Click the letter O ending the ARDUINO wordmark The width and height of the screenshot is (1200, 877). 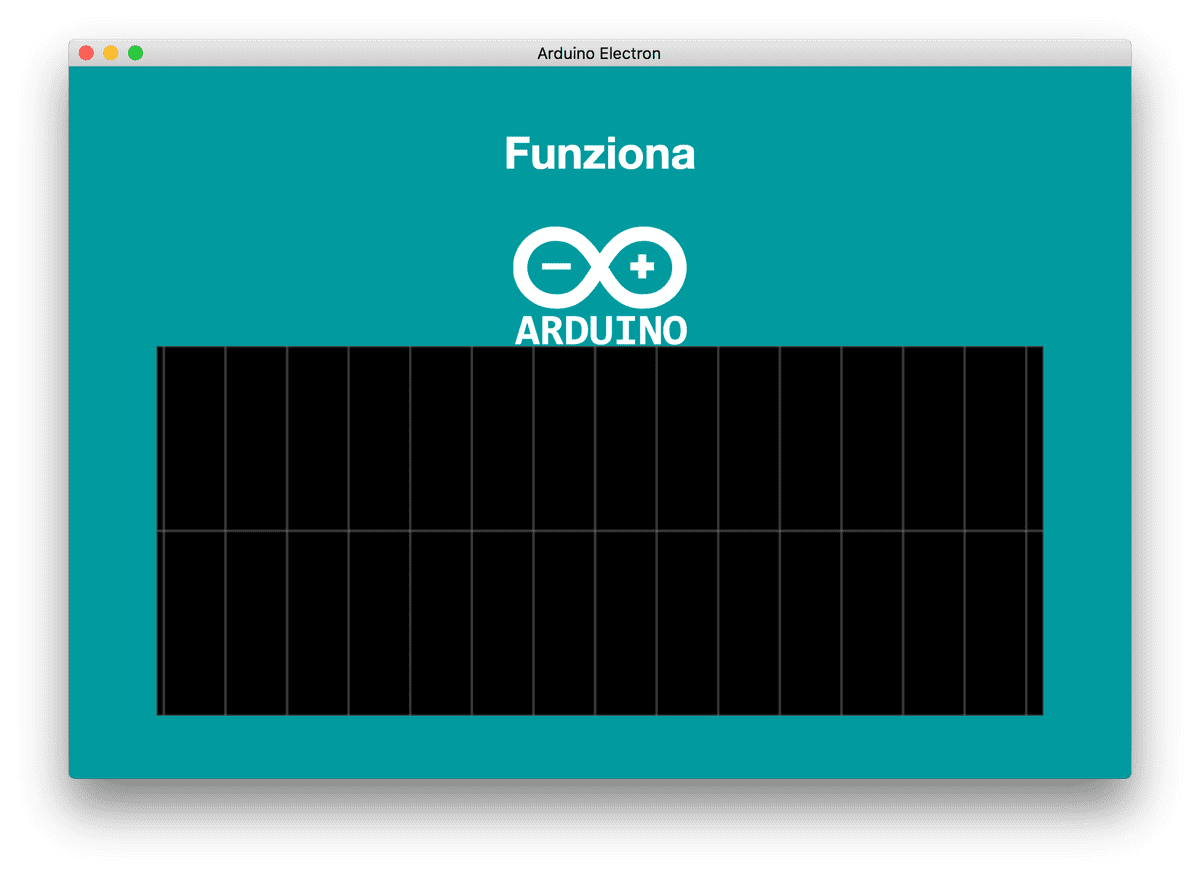pyautogui.click(x=674, y=330)
